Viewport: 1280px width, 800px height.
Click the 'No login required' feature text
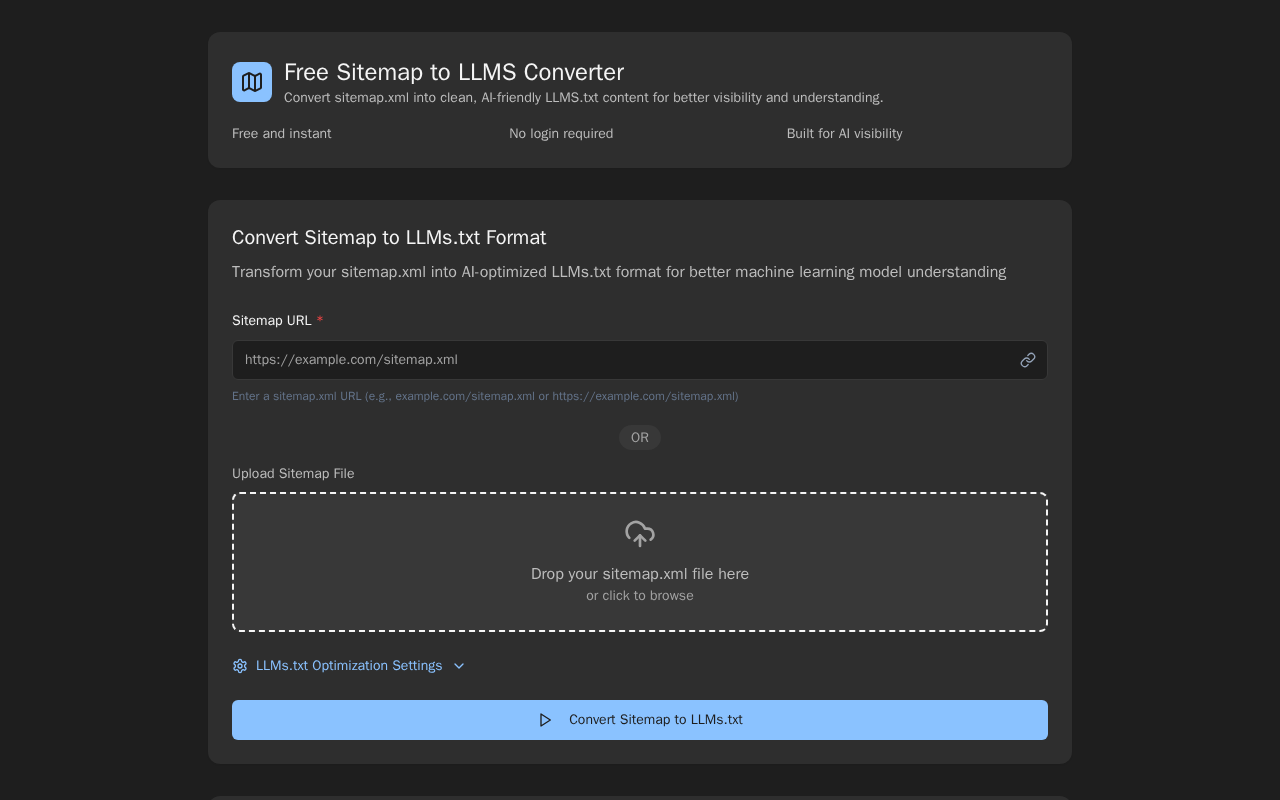tap(561, 134)
